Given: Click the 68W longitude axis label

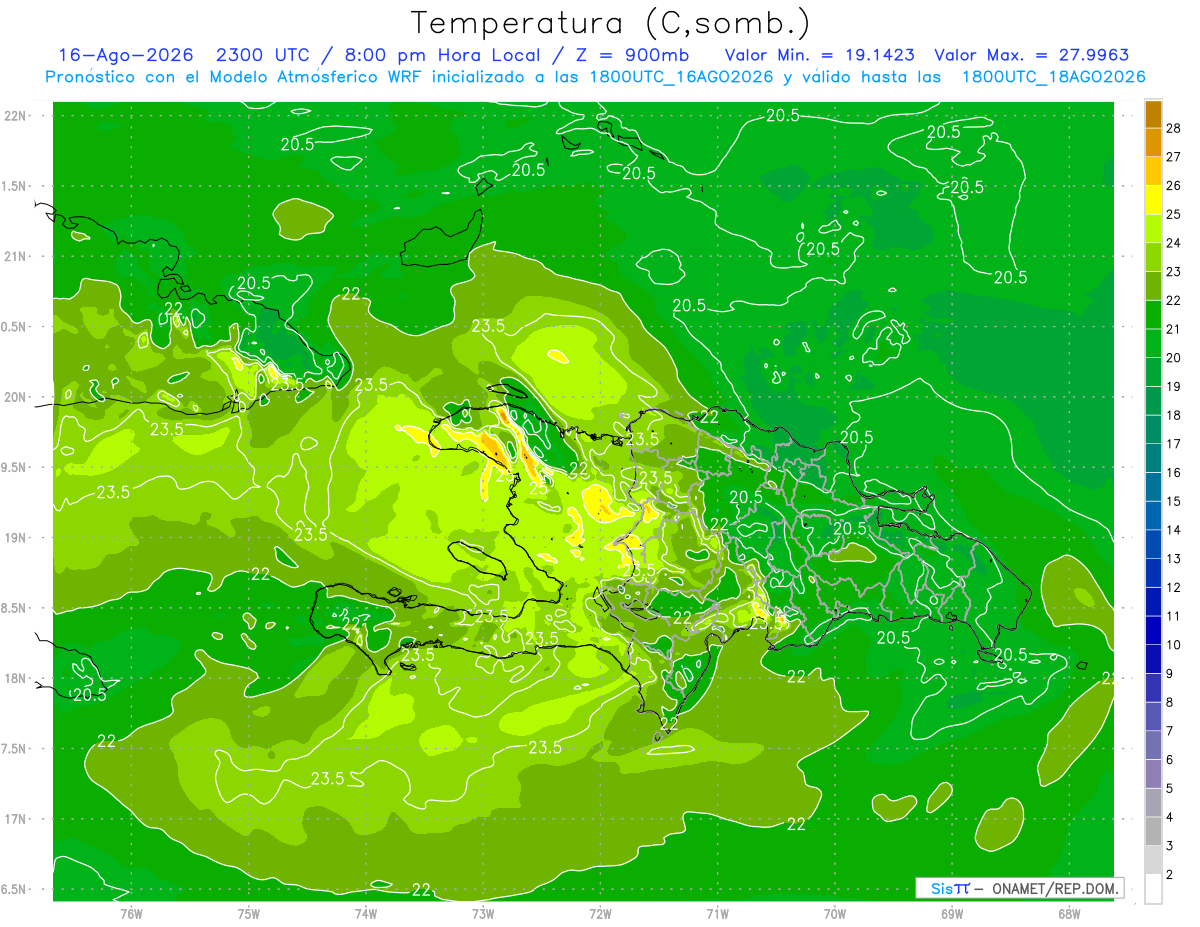Looking at the screenshot, I should coord(1068,913).
